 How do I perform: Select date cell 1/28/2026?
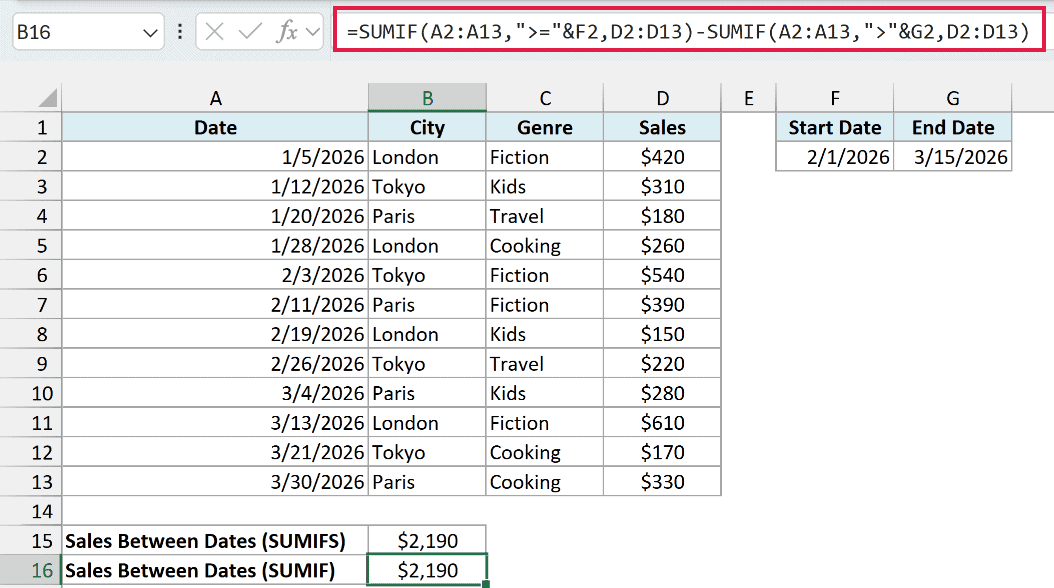[x=215, y=246]
